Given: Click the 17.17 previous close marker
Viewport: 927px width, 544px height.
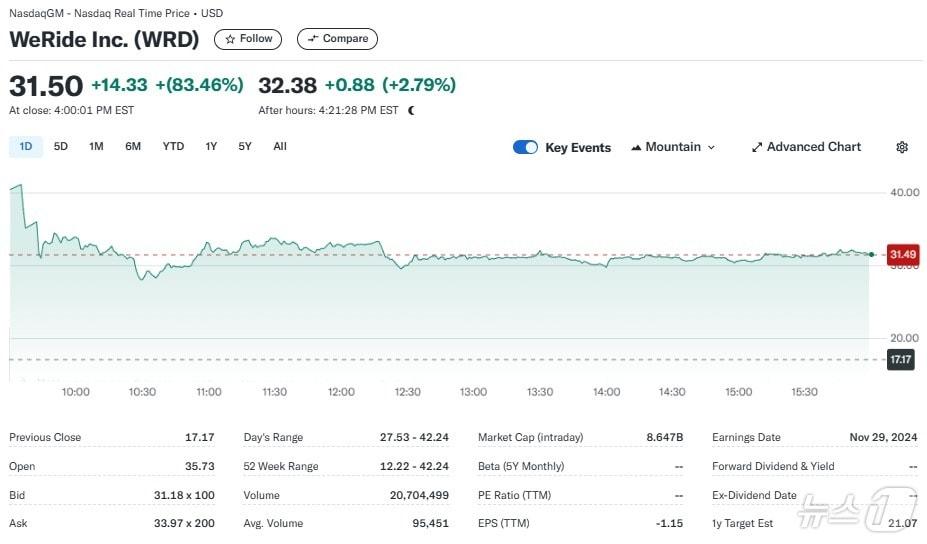Looking at the screenshot, I should tap(901, 359).
